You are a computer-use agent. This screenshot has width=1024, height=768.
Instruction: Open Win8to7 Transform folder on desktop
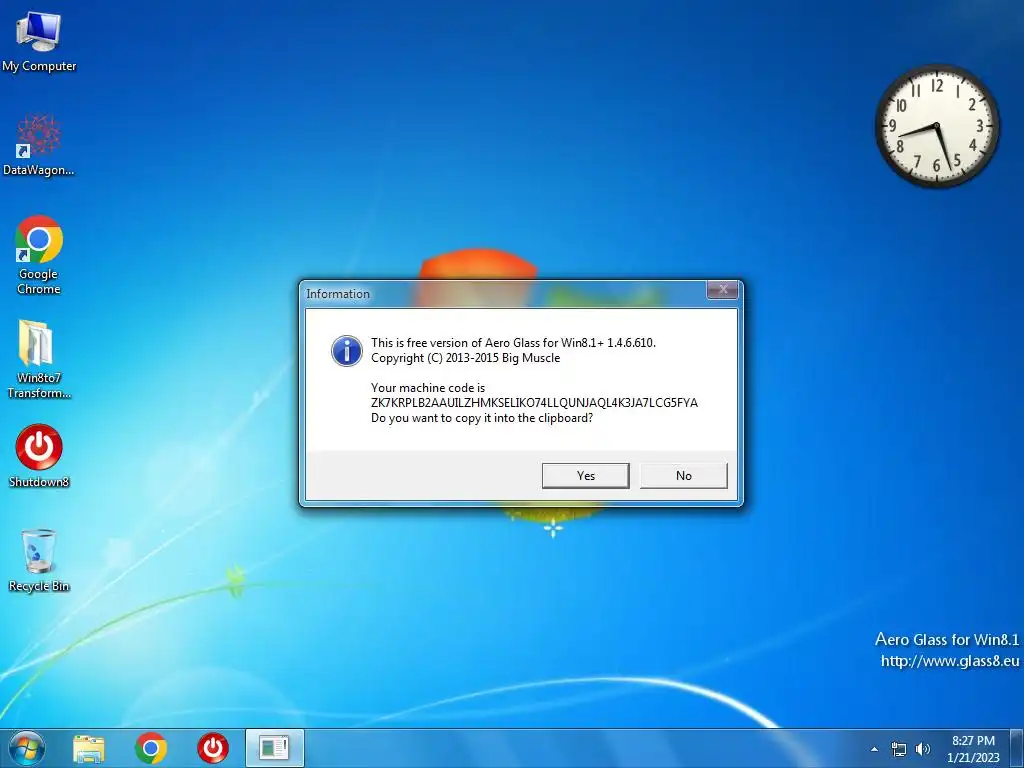(x=39, y=359)
